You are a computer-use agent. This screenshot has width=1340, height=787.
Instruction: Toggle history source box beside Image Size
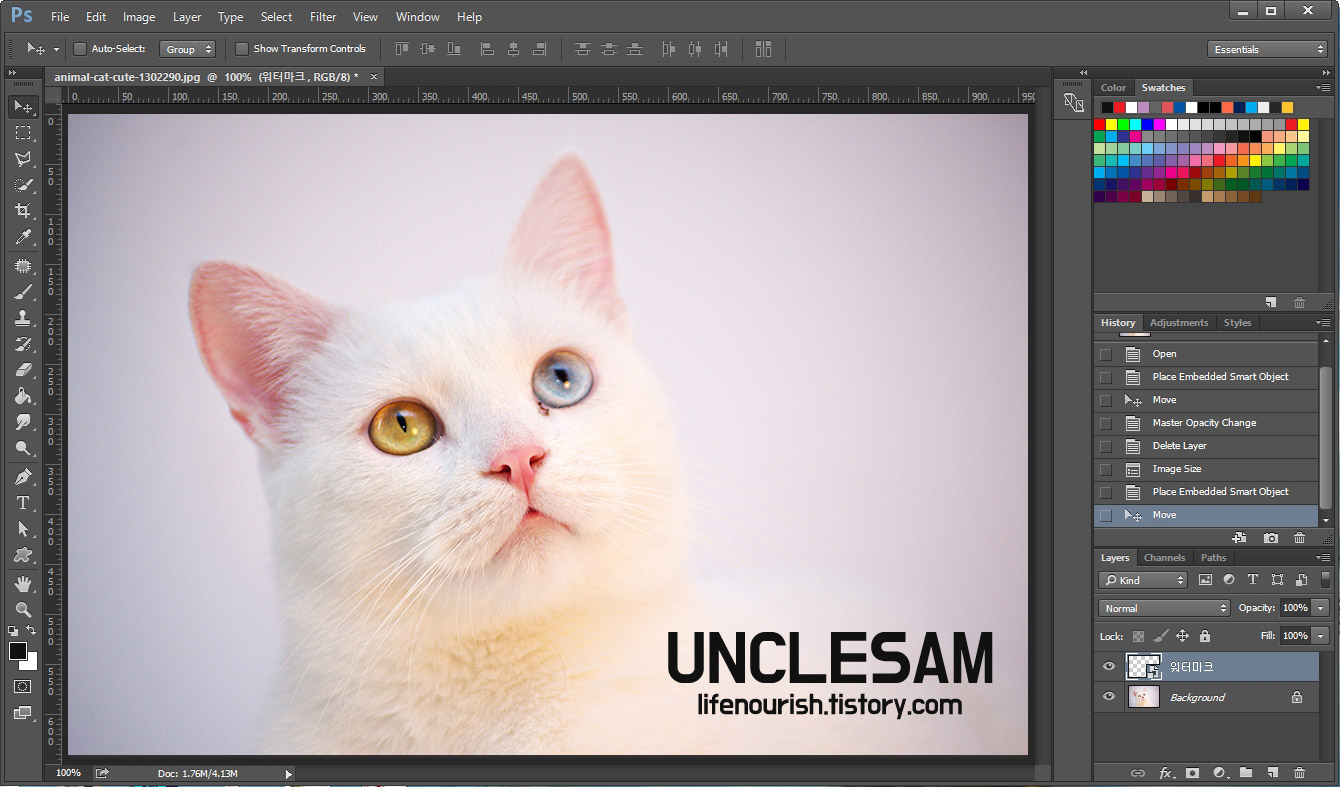click(1105, 469)
